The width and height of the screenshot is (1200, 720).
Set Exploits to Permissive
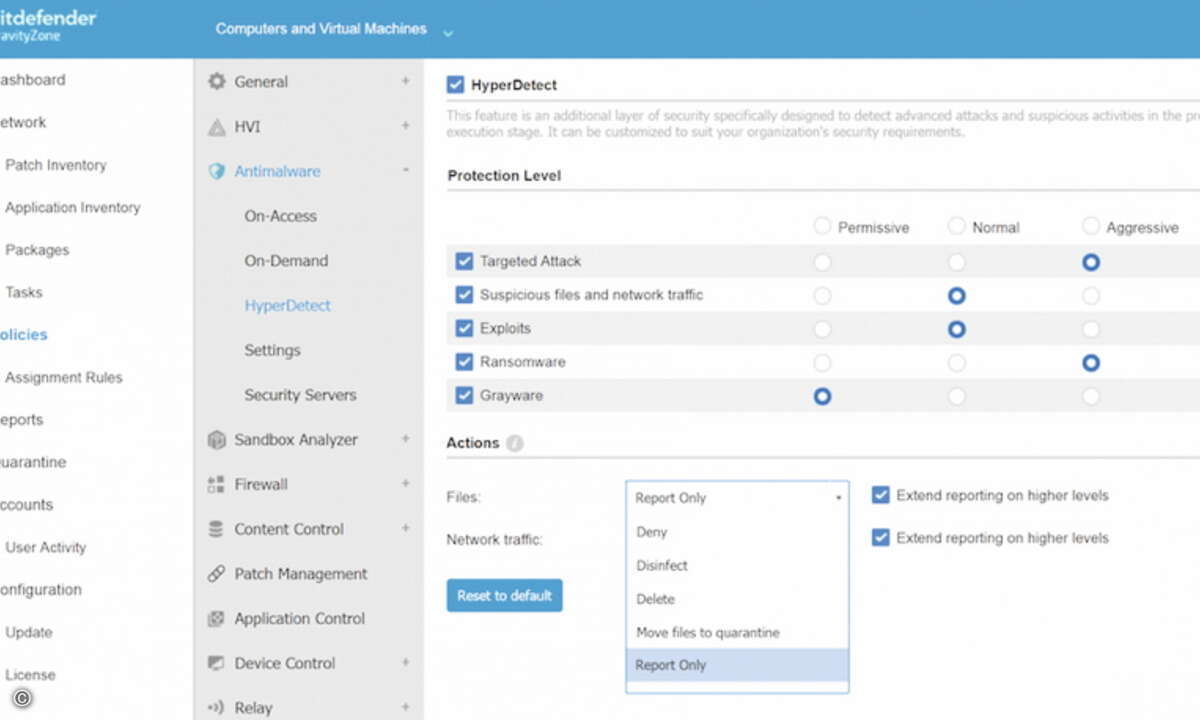822,329
